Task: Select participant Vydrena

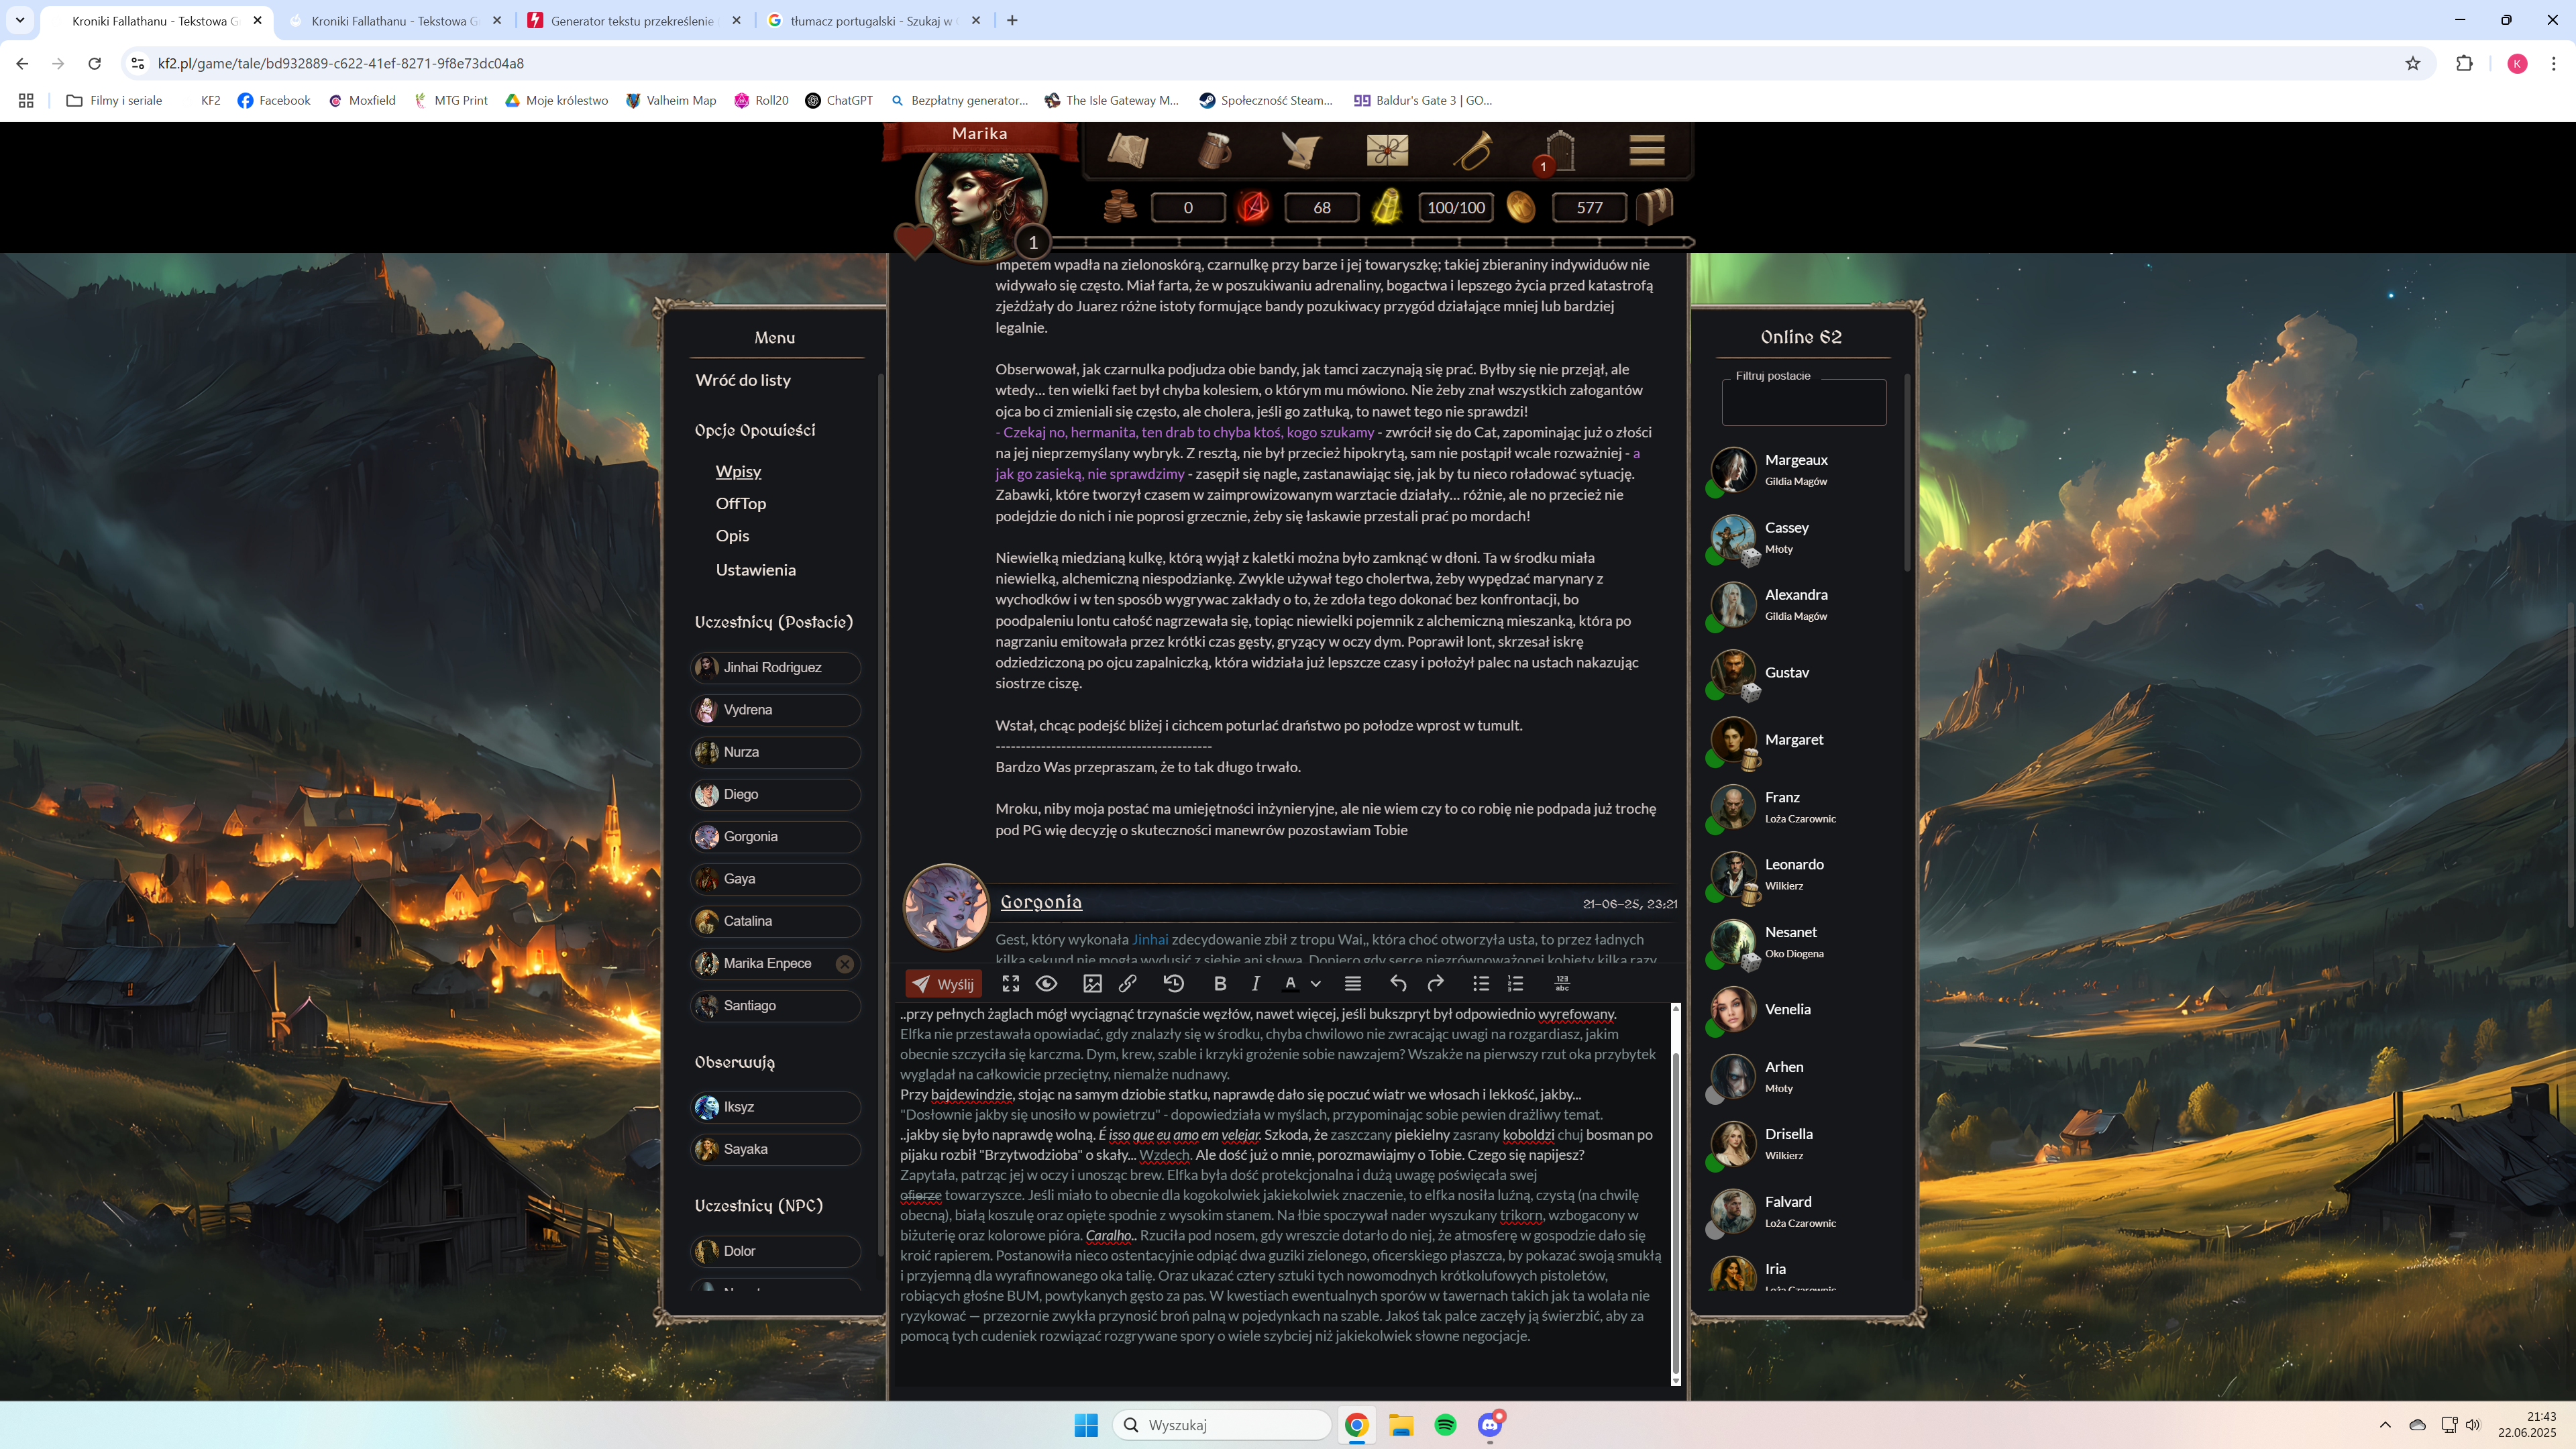Action: [x=775, y=709]
